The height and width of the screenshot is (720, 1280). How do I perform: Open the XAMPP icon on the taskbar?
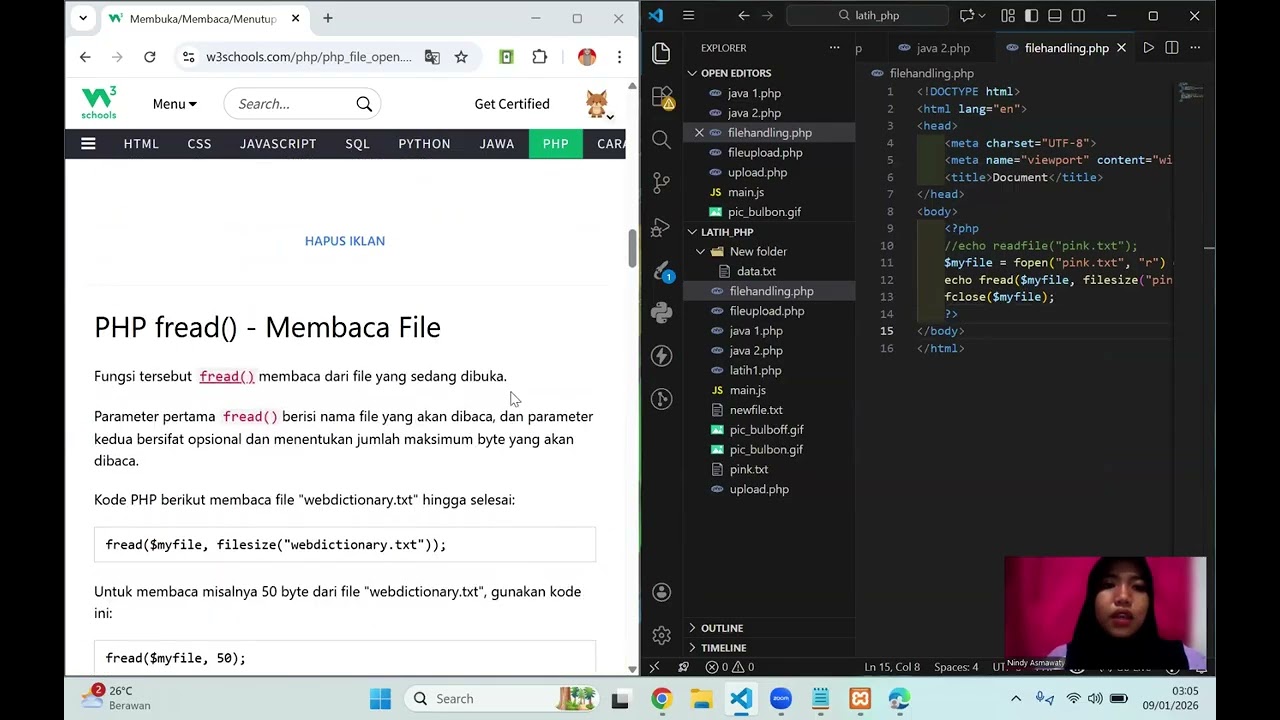point(860,699)
